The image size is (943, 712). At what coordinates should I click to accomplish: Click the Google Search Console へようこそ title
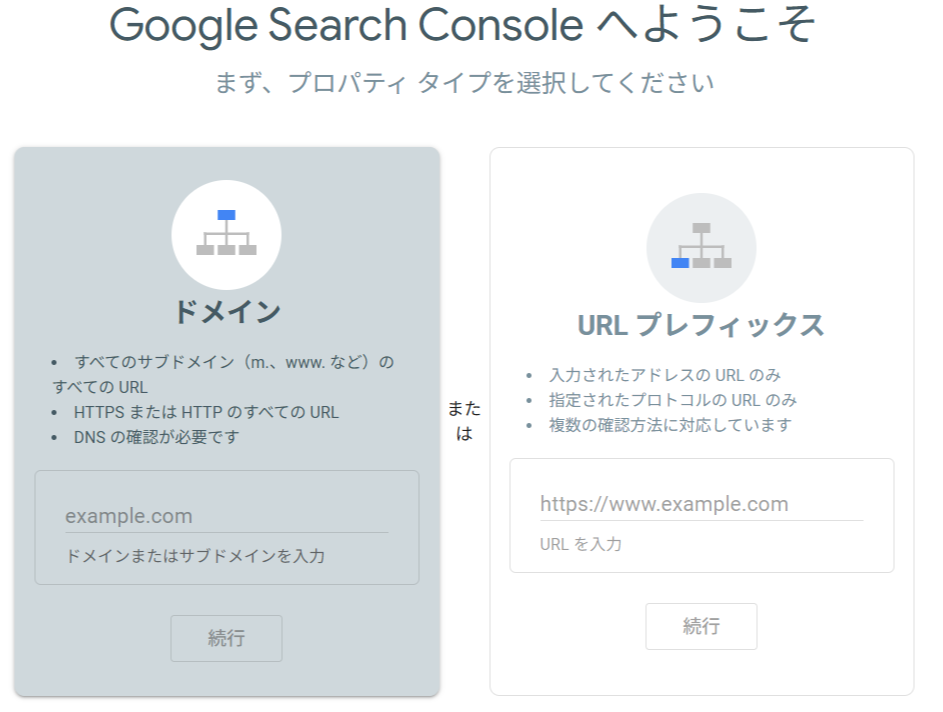(x=462, y=25)
